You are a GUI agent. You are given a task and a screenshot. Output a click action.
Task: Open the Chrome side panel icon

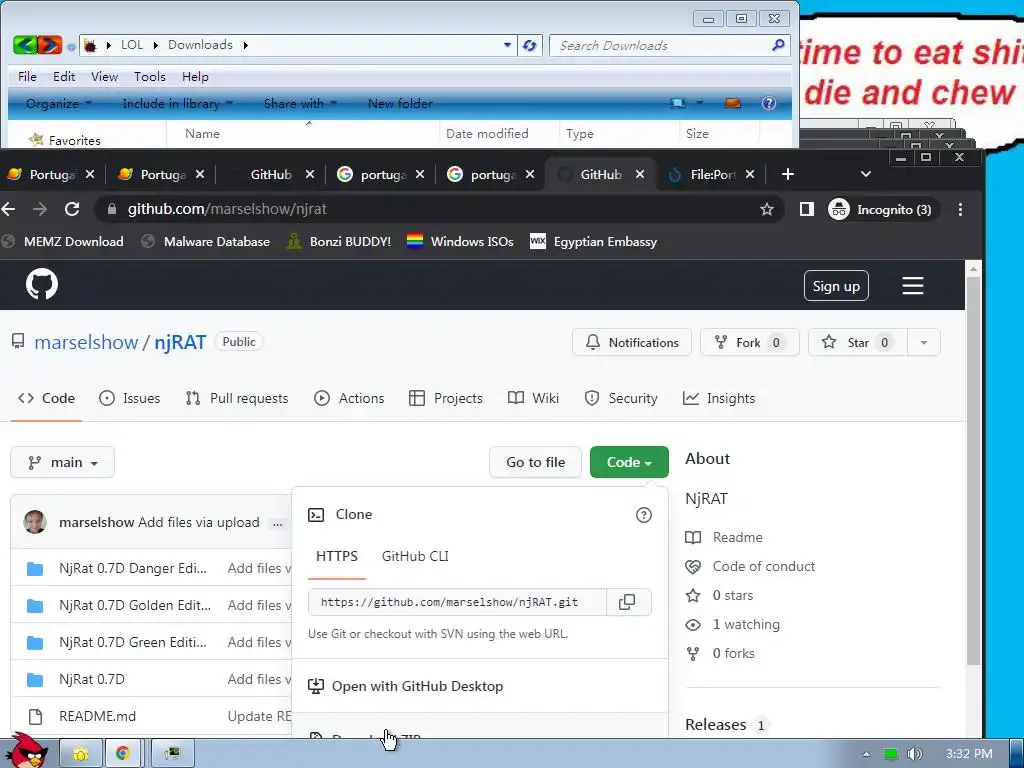807,209
